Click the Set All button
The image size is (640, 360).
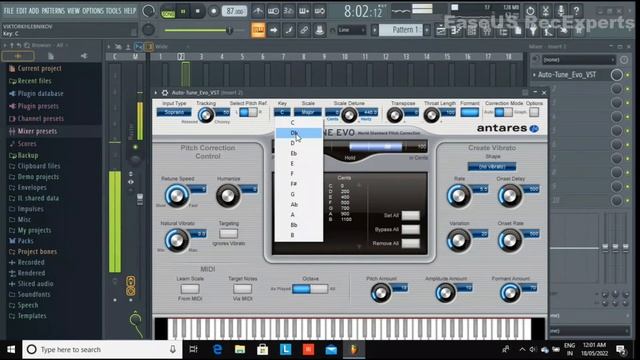coord(411,216)
